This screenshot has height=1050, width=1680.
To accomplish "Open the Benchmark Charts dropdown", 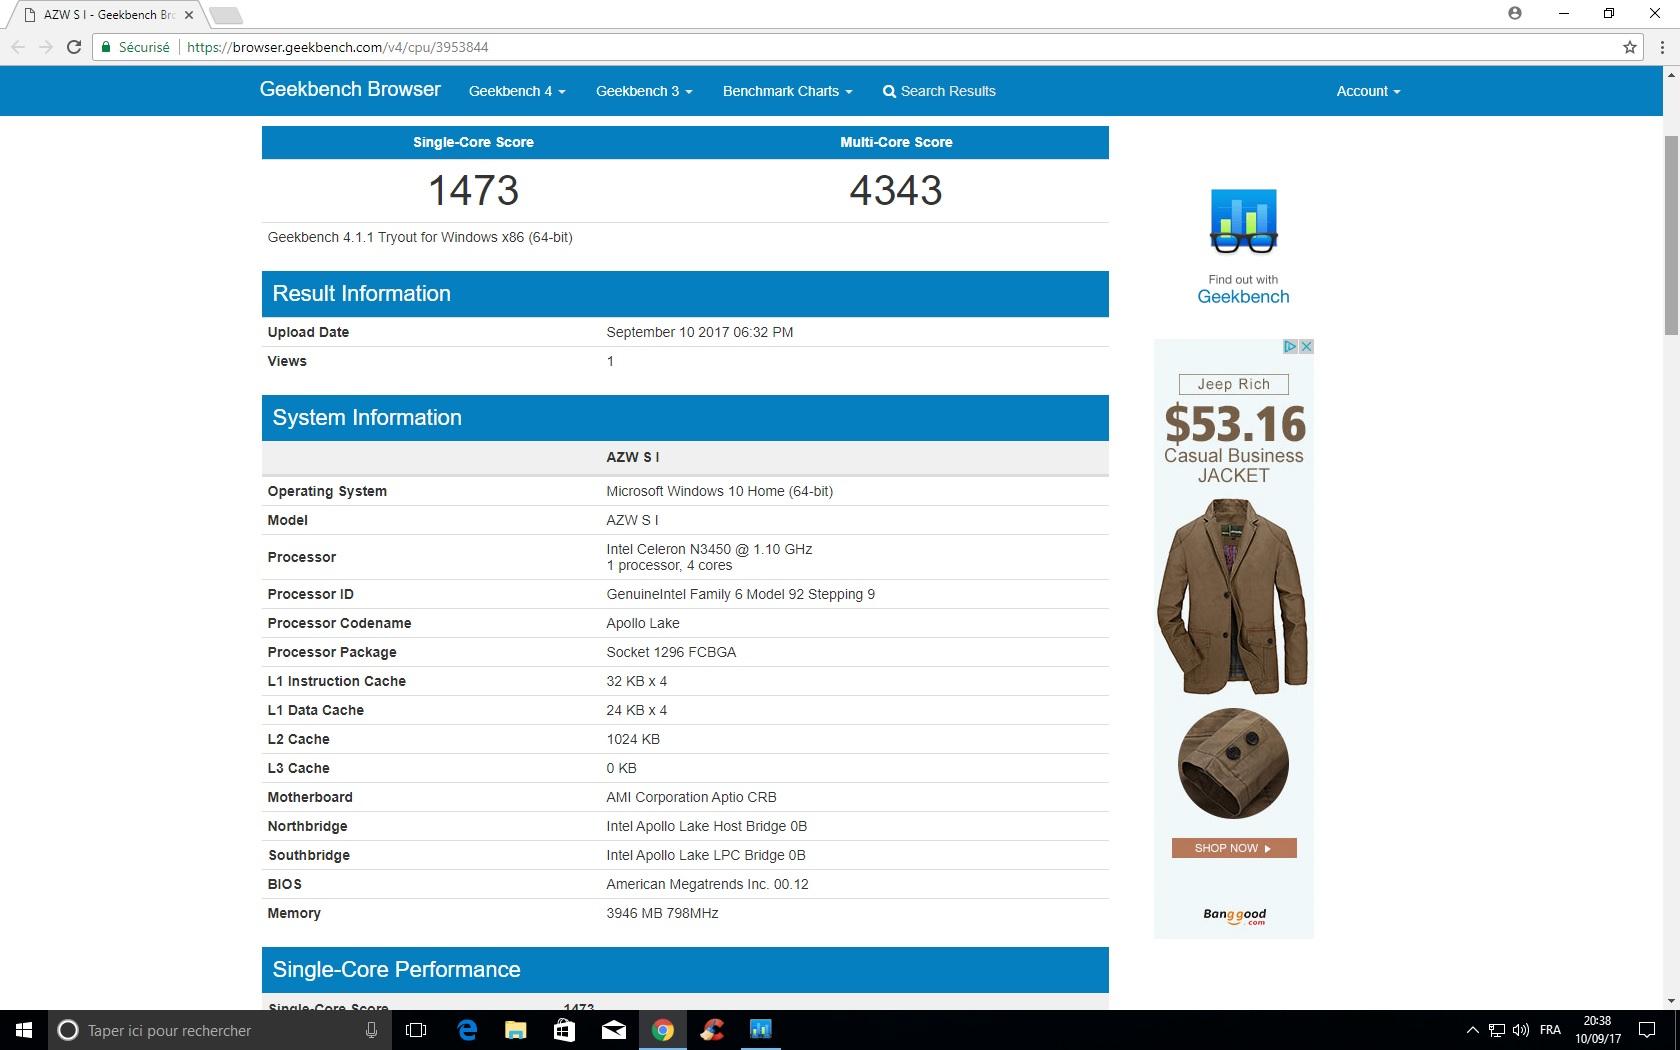I will click(x=788, y=91).
